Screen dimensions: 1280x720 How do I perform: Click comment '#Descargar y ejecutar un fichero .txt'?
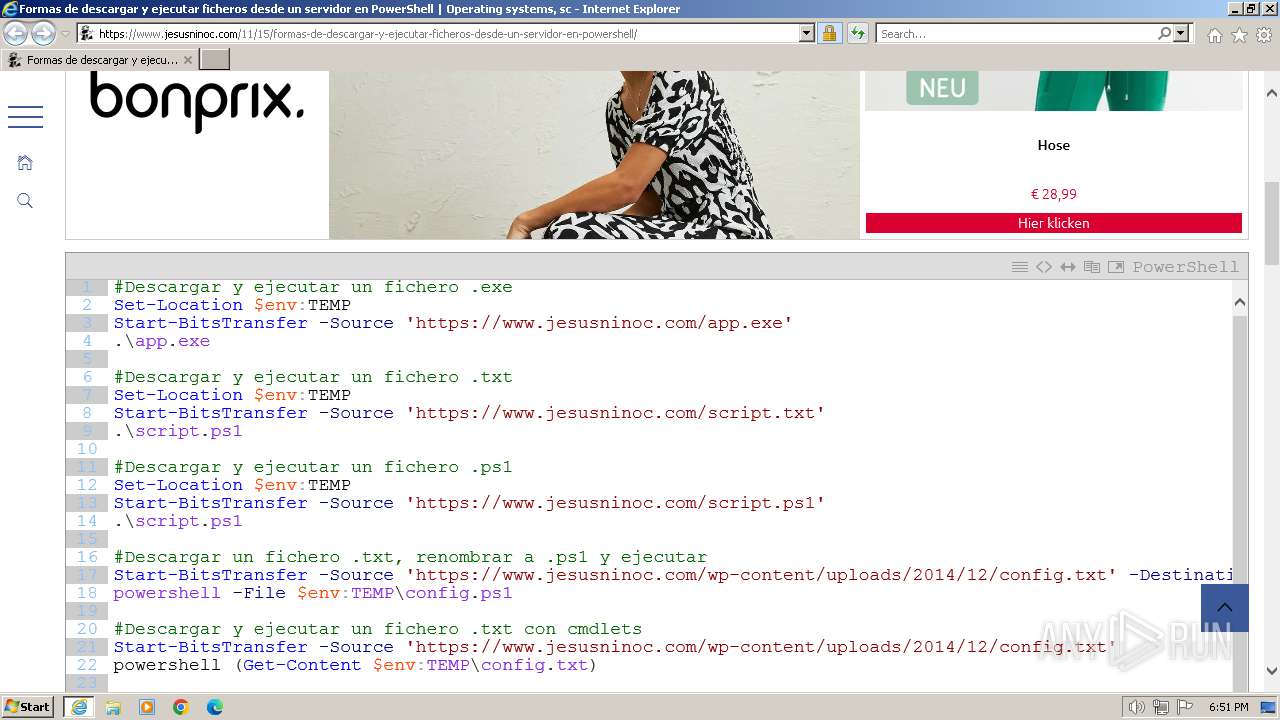tap(313, 377)
